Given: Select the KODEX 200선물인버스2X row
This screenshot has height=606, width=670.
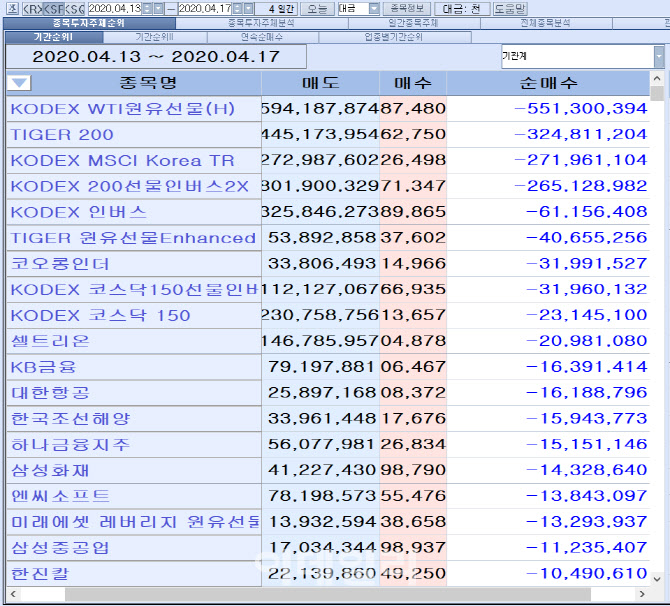Looking at the screenshot, I should coord(328,186).
